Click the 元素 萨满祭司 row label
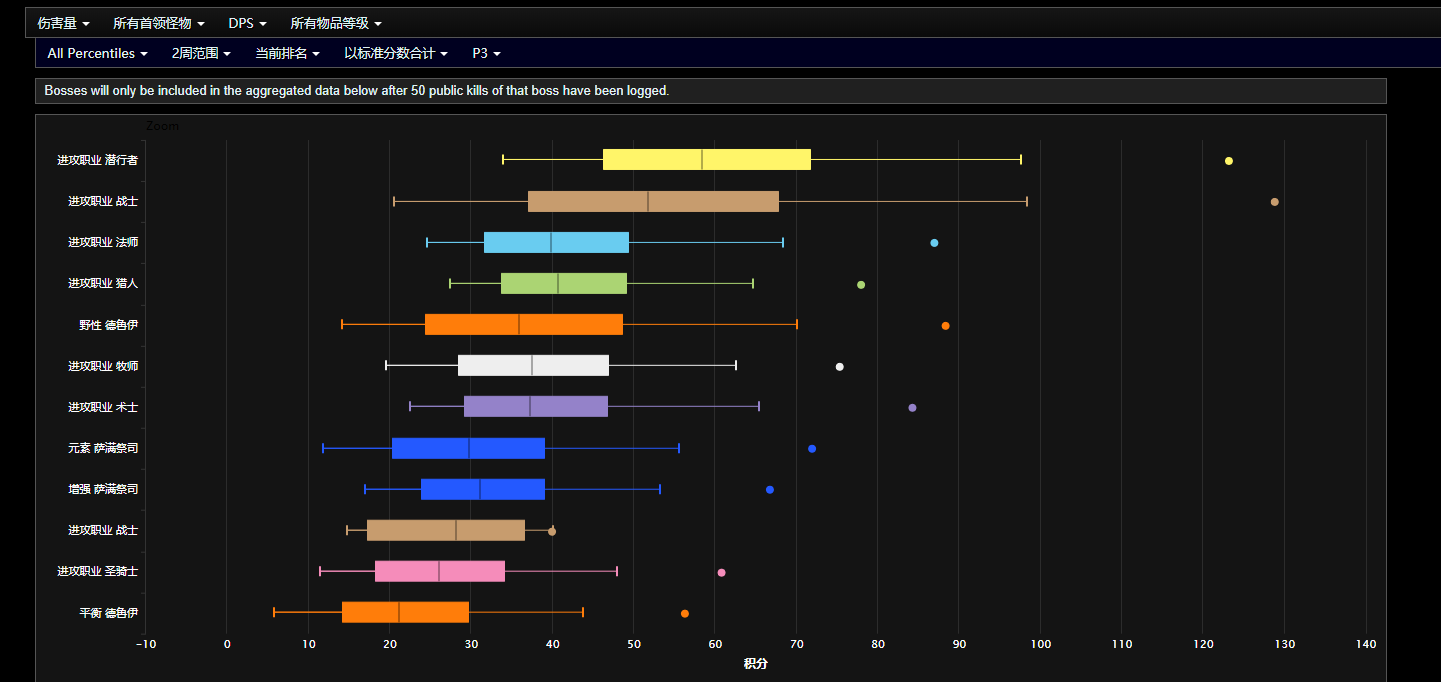The height and width of the screenshot is (682, 1441). pos(103,448)
